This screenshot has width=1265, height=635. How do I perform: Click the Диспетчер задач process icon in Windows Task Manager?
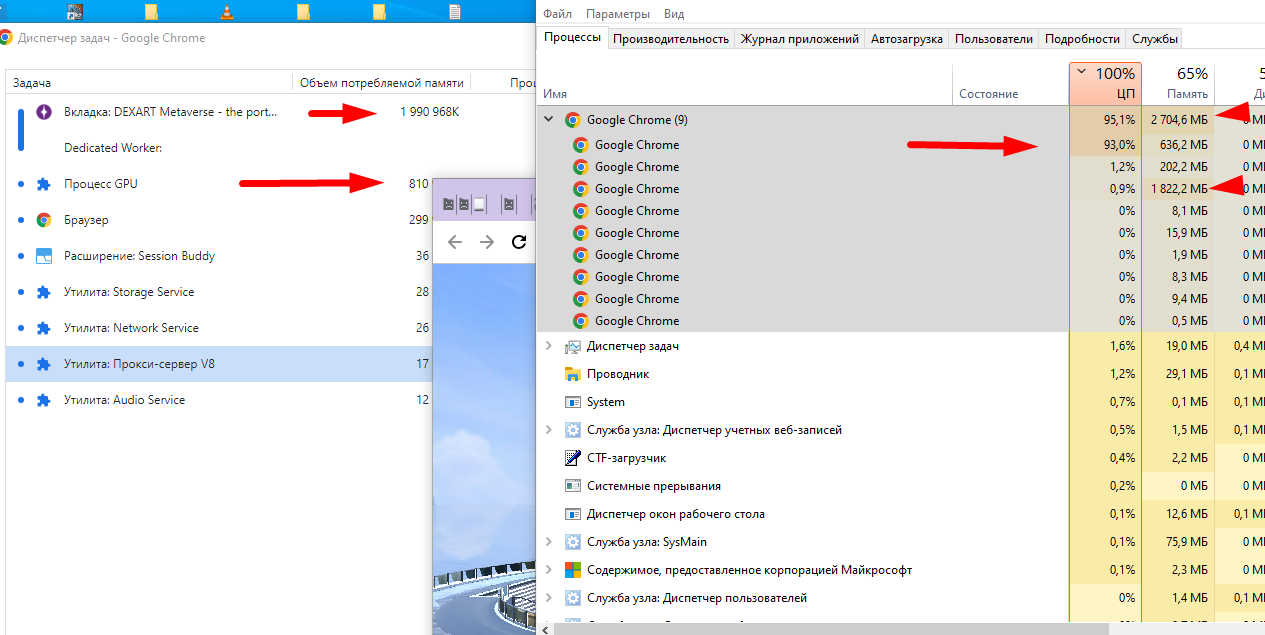coord(573,346)
